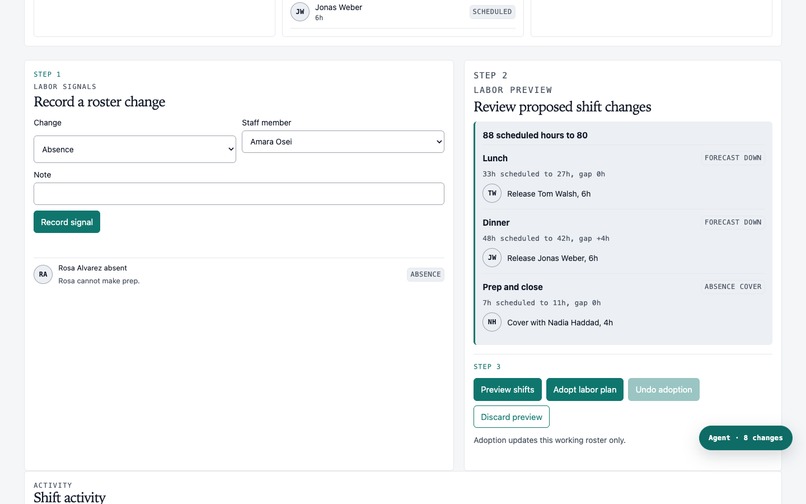Viewport: 806px width, 504px height.
Task: Focus the Note input field
Action: coord(239,193)
